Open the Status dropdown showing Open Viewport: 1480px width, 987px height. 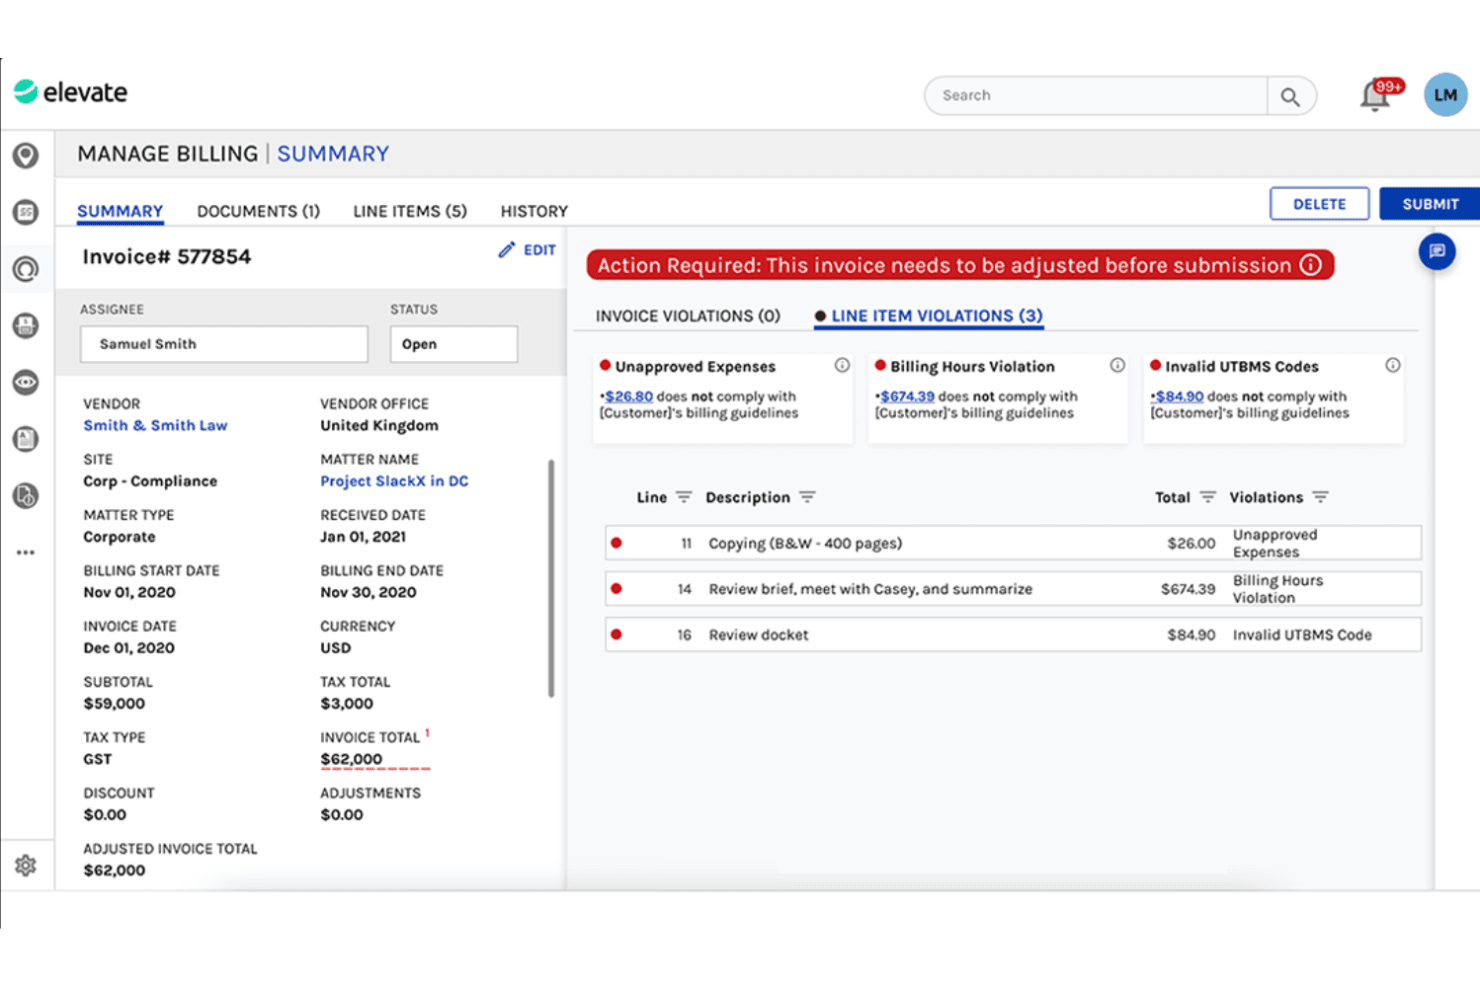pyautogui.click(x=454, y=344)
